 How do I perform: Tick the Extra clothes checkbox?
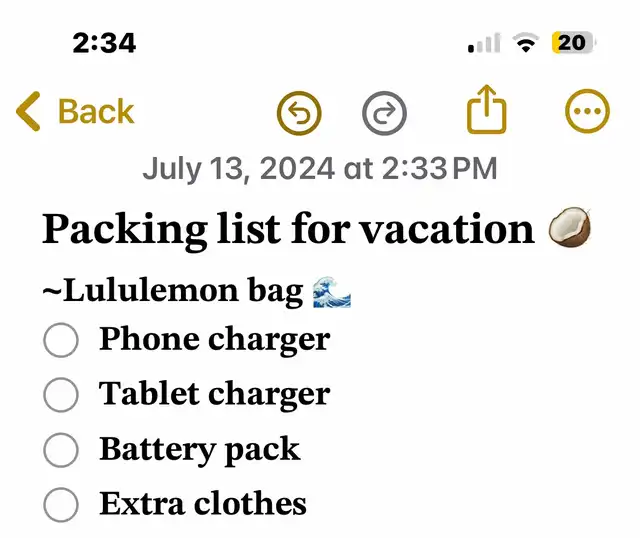click(61, 505)
